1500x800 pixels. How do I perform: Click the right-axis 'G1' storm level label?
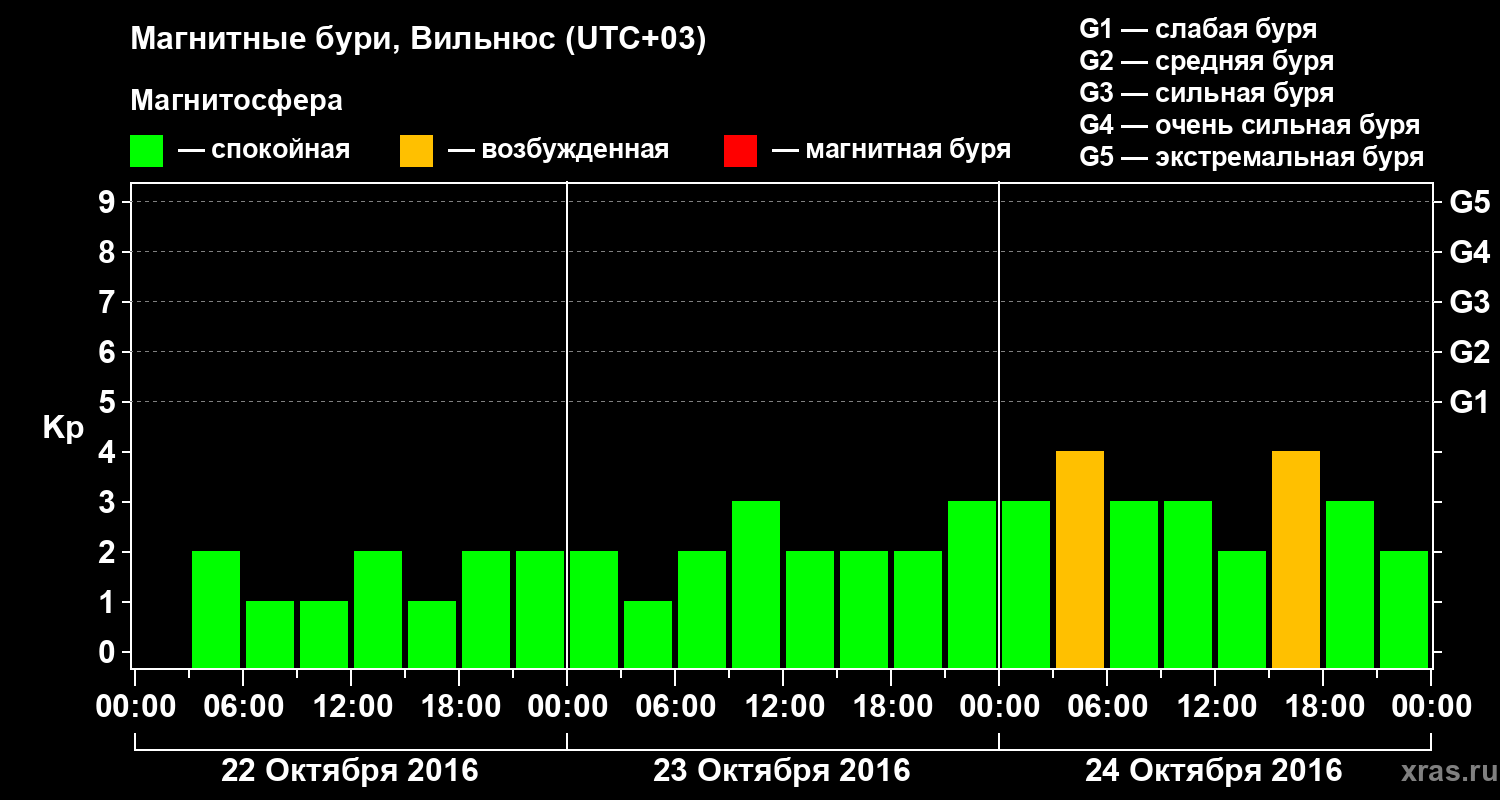1469,402
